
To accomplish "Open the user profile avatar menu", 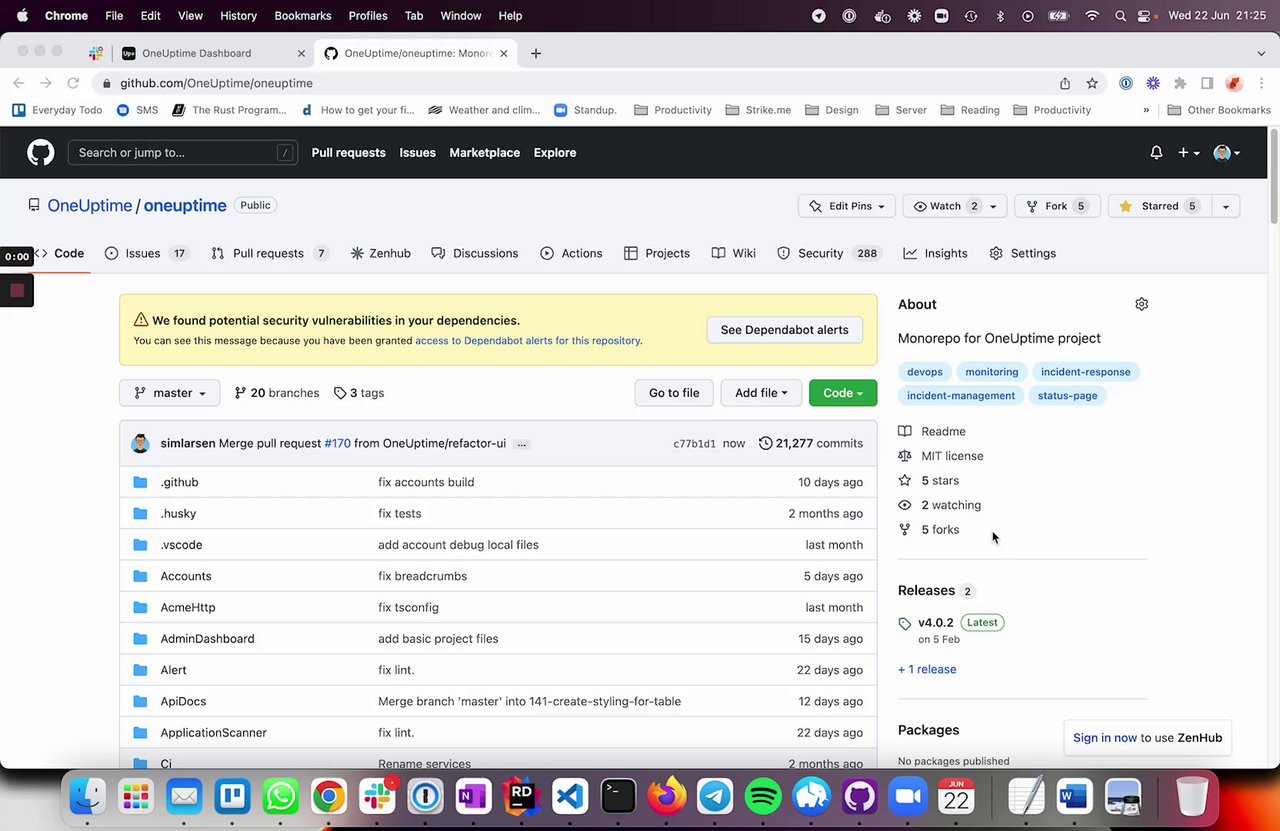I will [x=1227, y=153].
